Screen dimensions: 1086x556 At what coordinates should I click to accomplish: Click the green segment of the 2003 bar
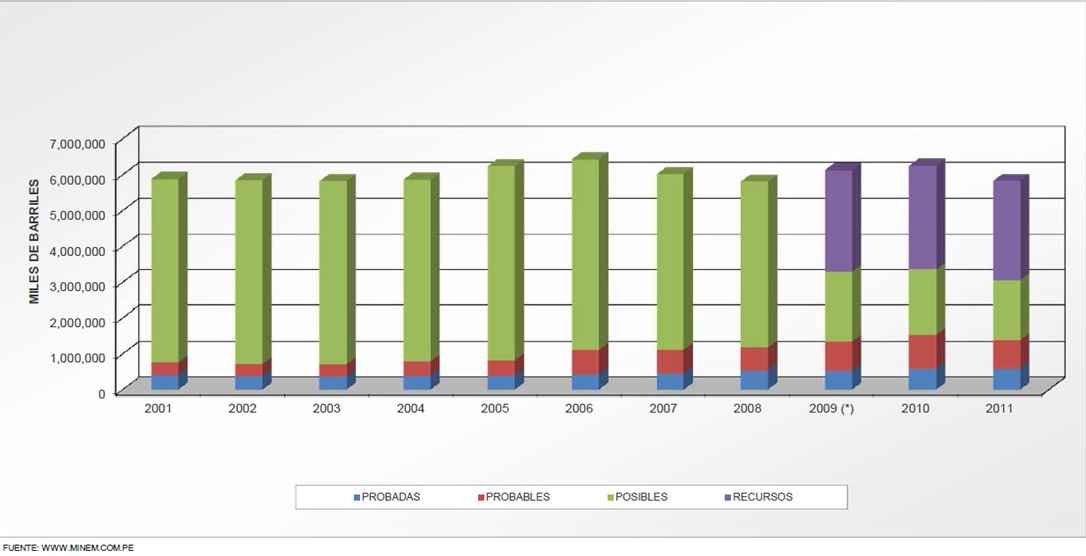333,272
